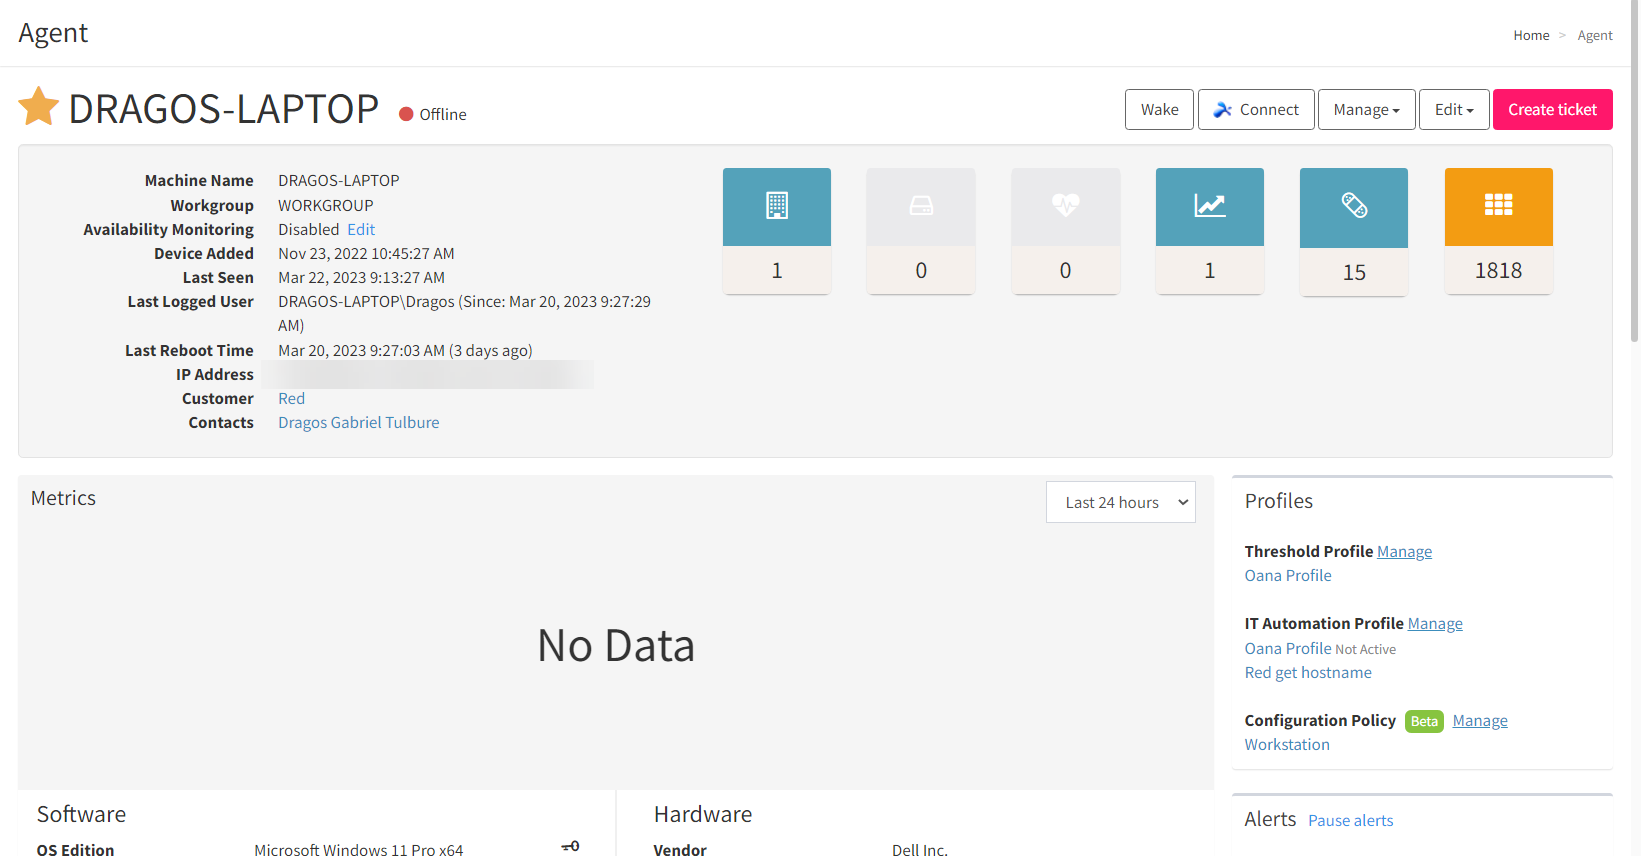Image resolution: width=1641 pixels, height=856 pixels.
Task: Open the Oana Profile marked Not Active
Action: (1288, 648)
